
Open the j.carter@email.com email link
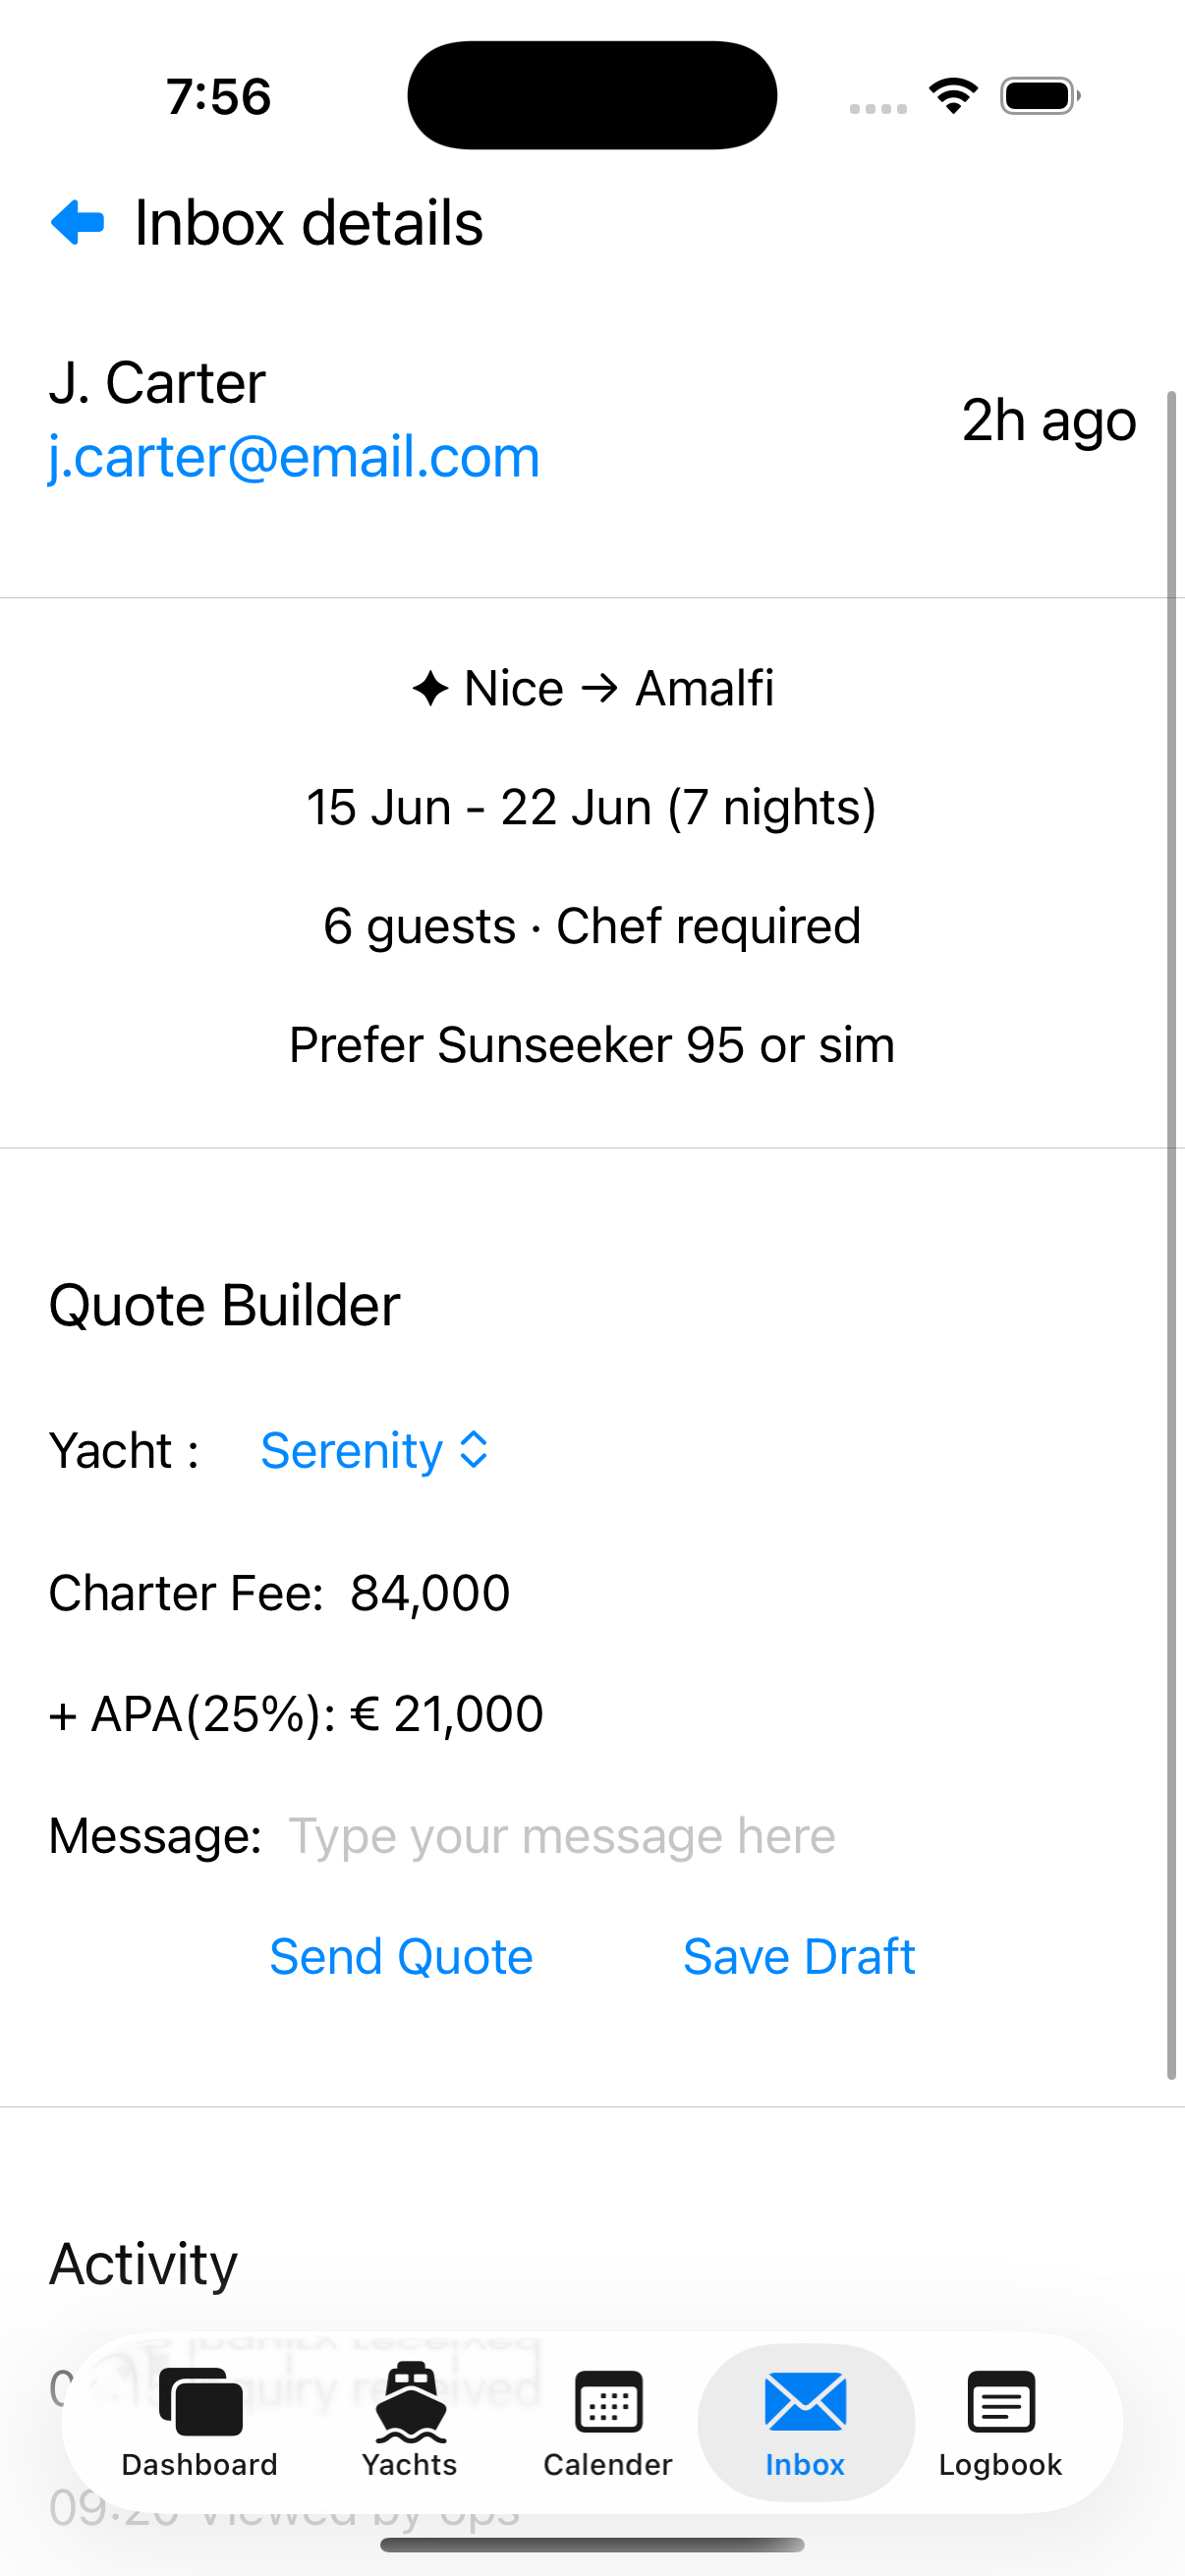coord(294,457)
